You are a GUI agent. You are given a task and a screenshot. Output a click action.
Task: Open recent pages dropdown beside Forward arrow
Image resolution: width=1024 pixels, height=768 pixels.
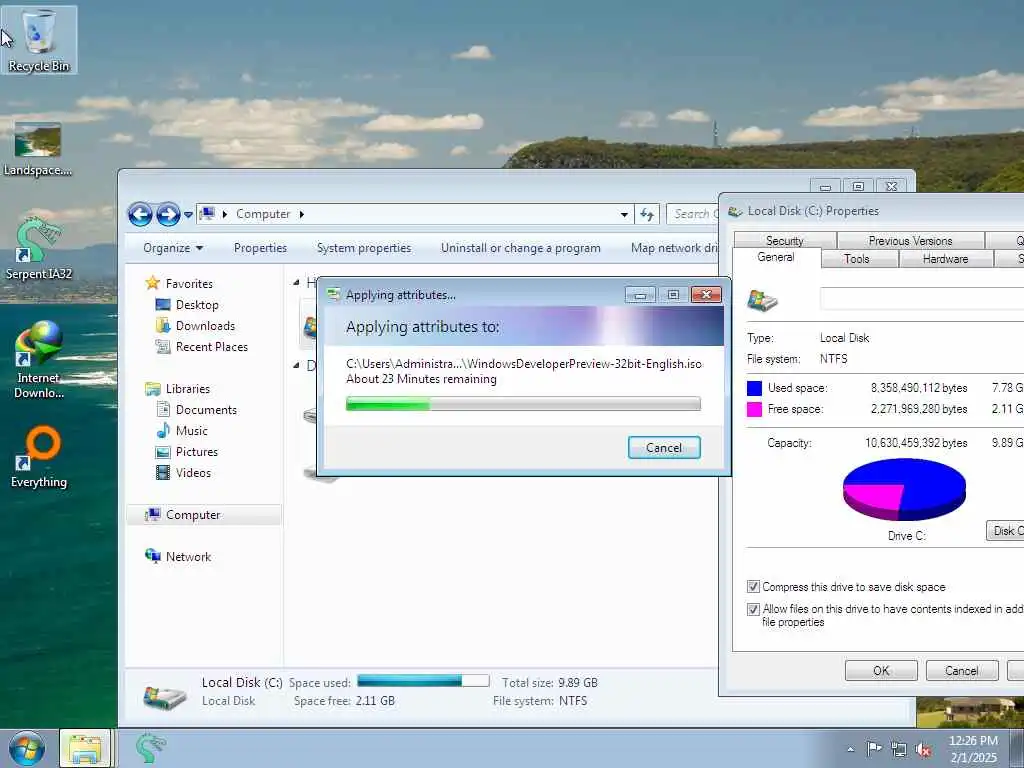point(188,214)
